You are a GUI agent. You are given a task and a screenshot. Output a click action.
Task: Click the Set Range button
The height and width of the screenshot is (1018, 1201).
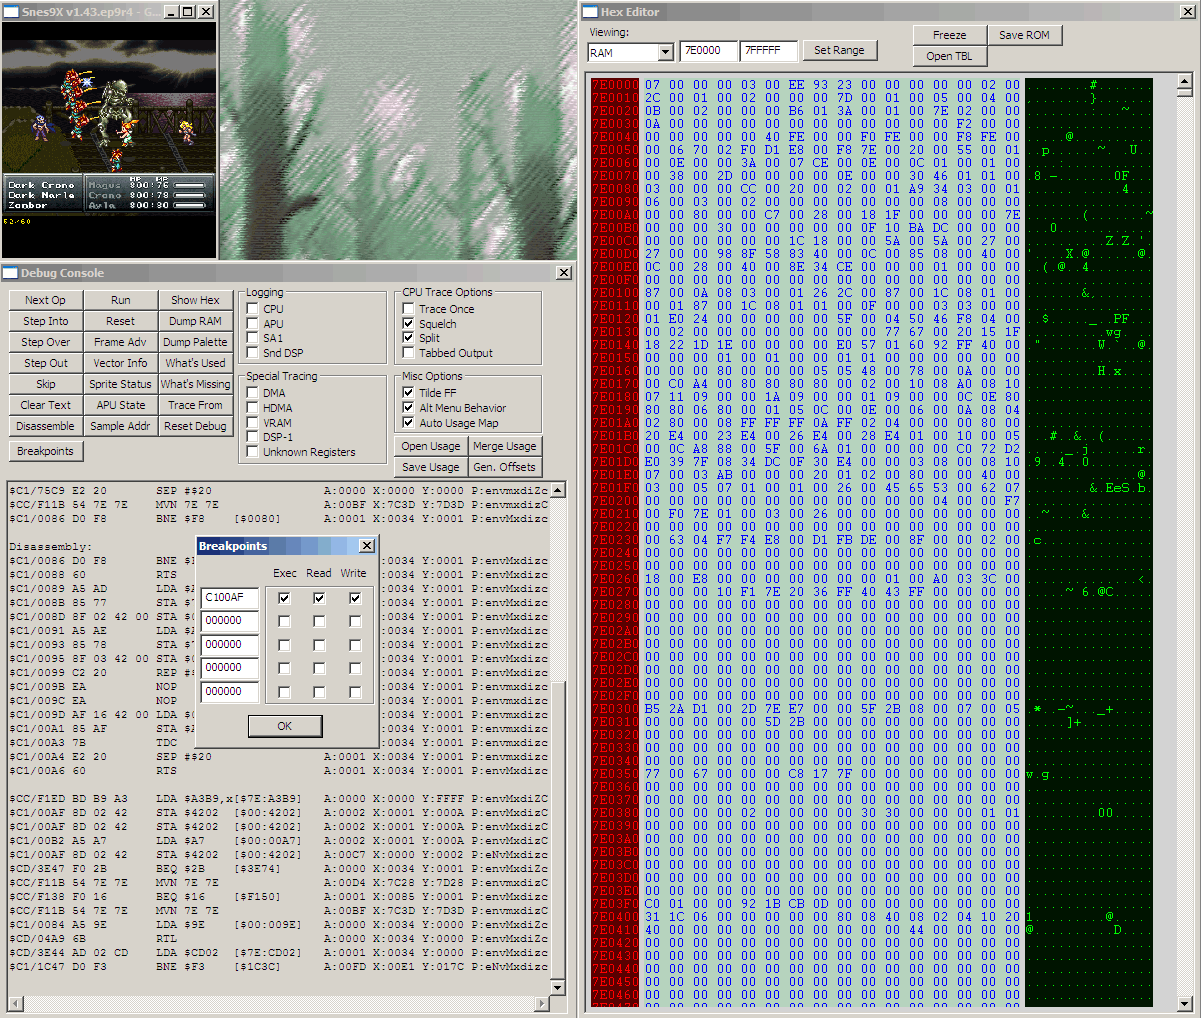click(x=838, y=50)
